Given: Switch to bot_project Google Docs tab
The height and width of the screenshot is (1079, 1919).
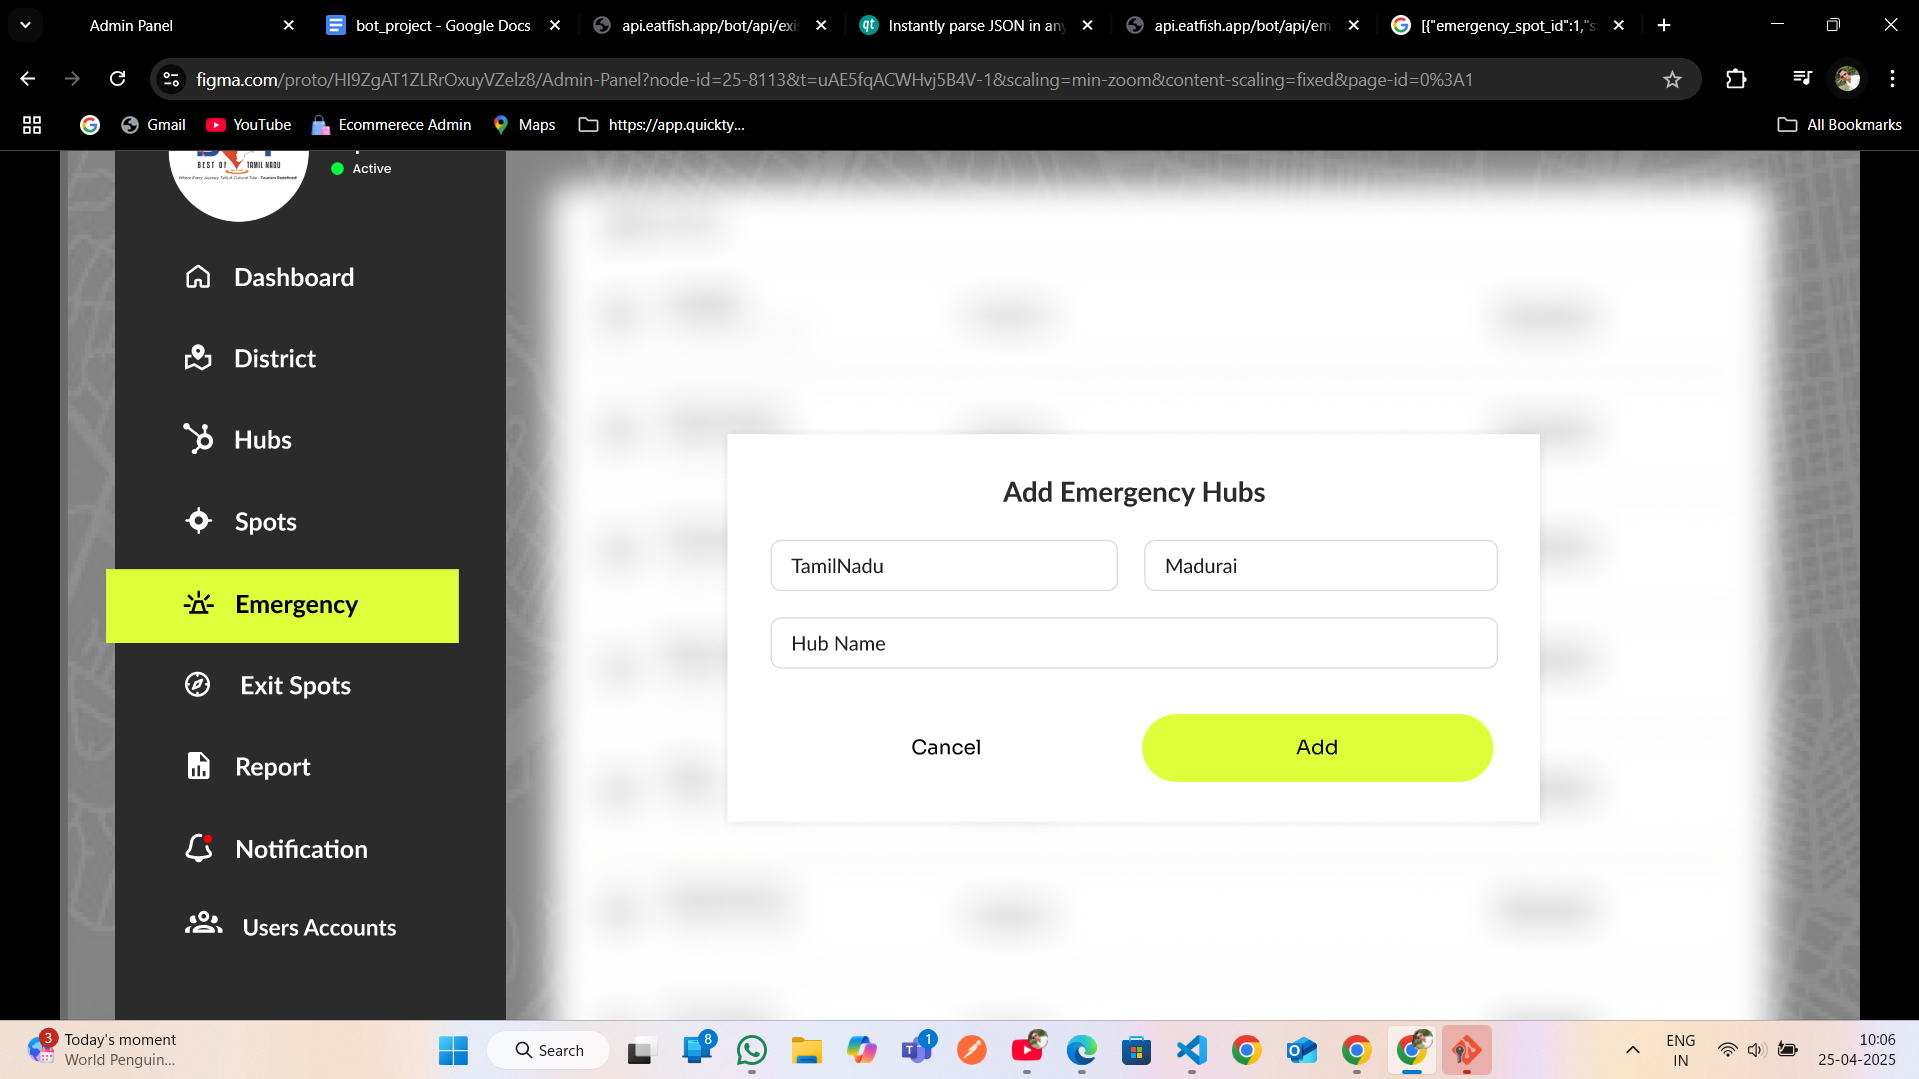Looking at the screenshot, I should (442, 25).
